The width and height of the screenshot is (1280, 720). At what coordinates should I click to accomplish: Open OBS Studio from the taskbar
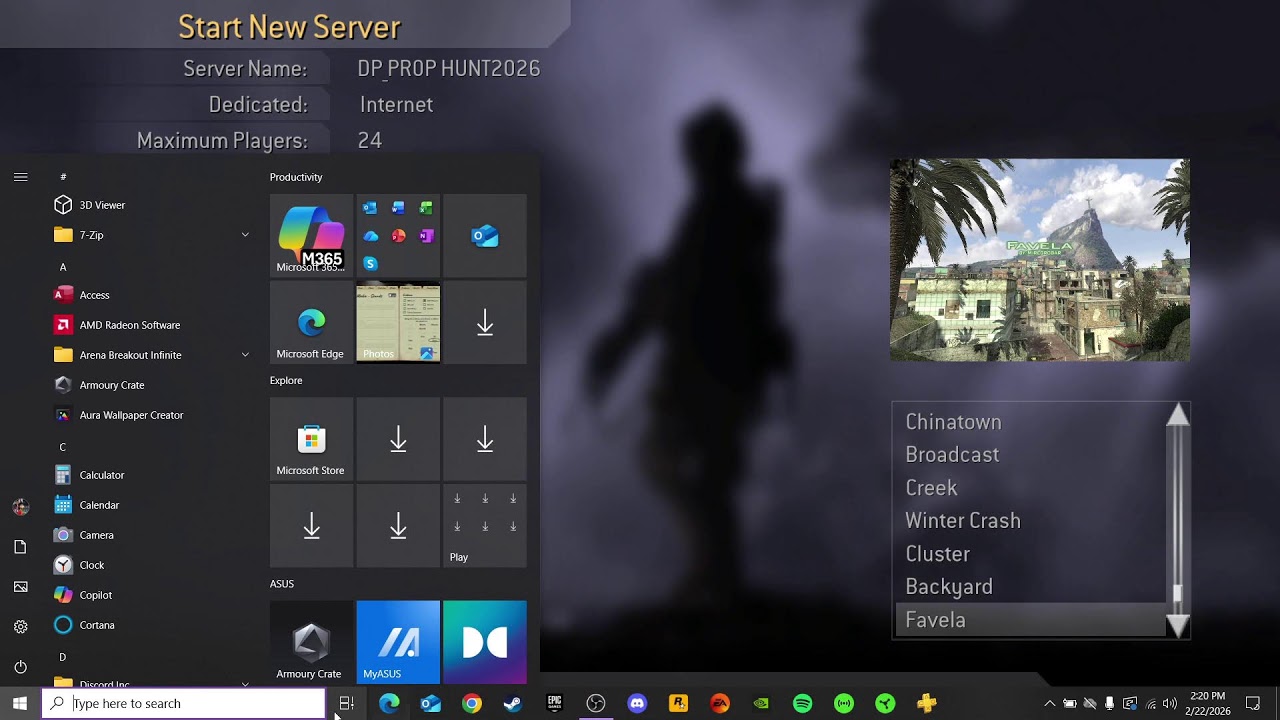(596, 703)
